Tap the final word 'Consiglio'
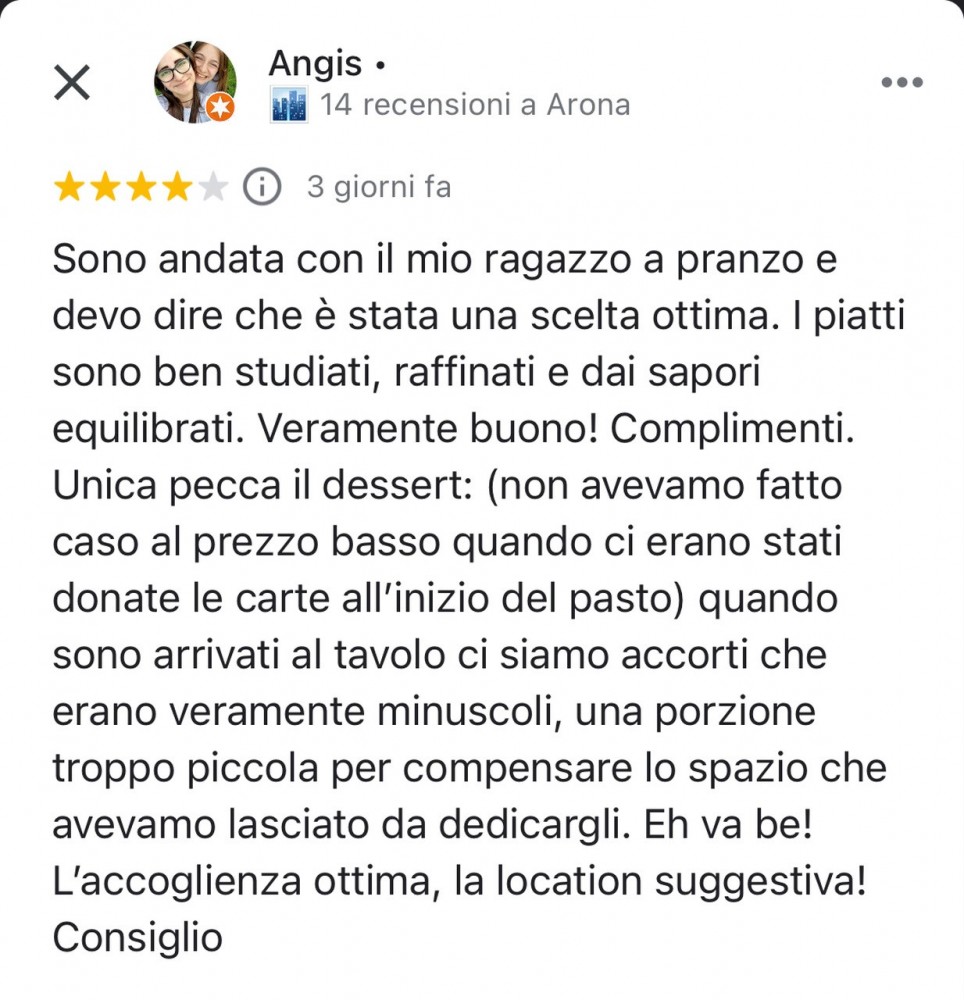964x1000 pixels. point(137,939)
